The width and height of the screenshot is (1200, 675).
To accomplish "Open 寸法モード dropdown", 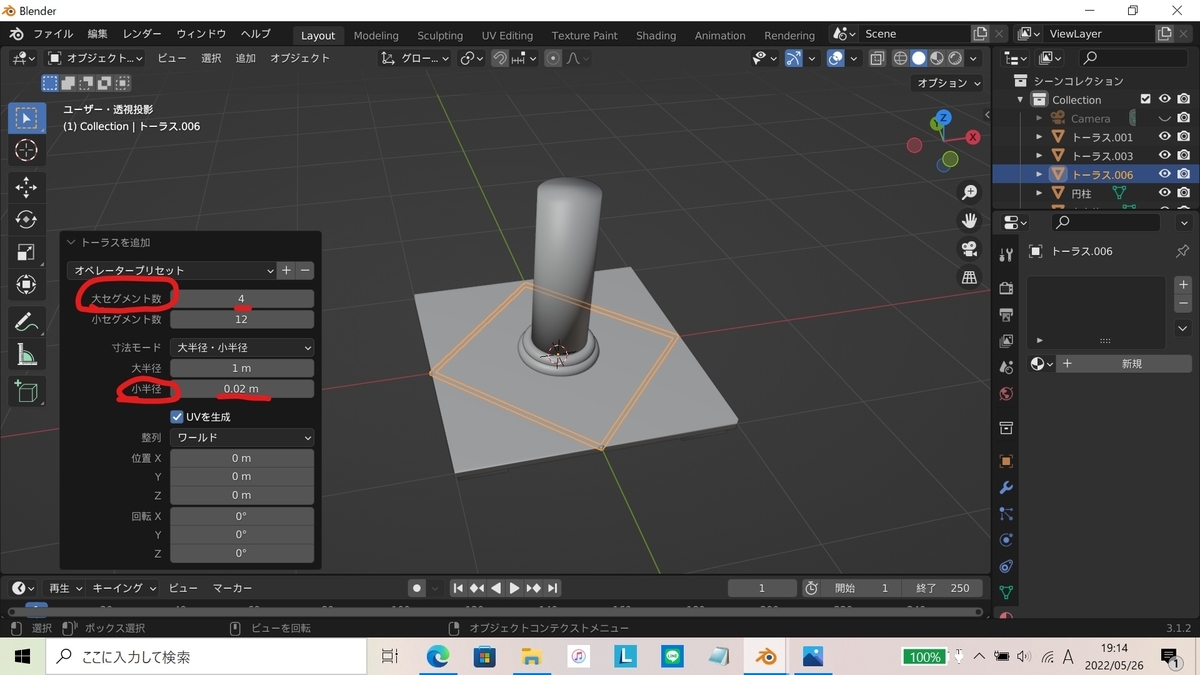I will (x=242, y=347).
